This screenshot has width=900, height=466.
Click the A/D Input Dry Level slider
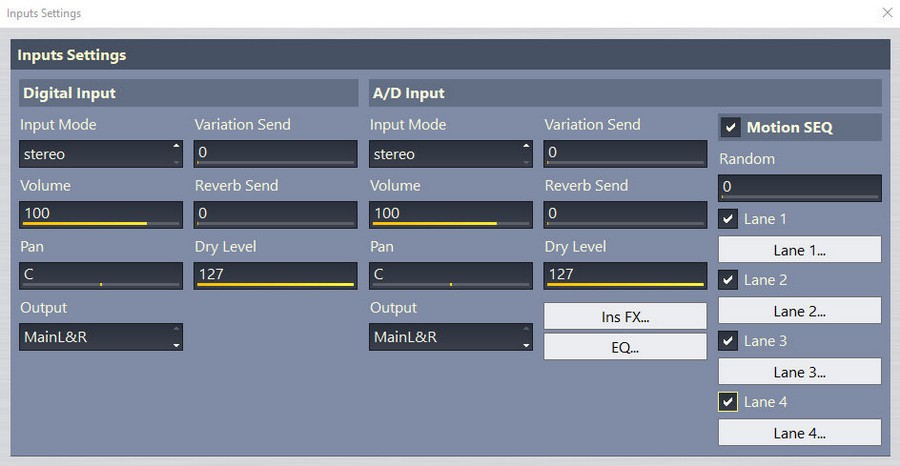625,276
